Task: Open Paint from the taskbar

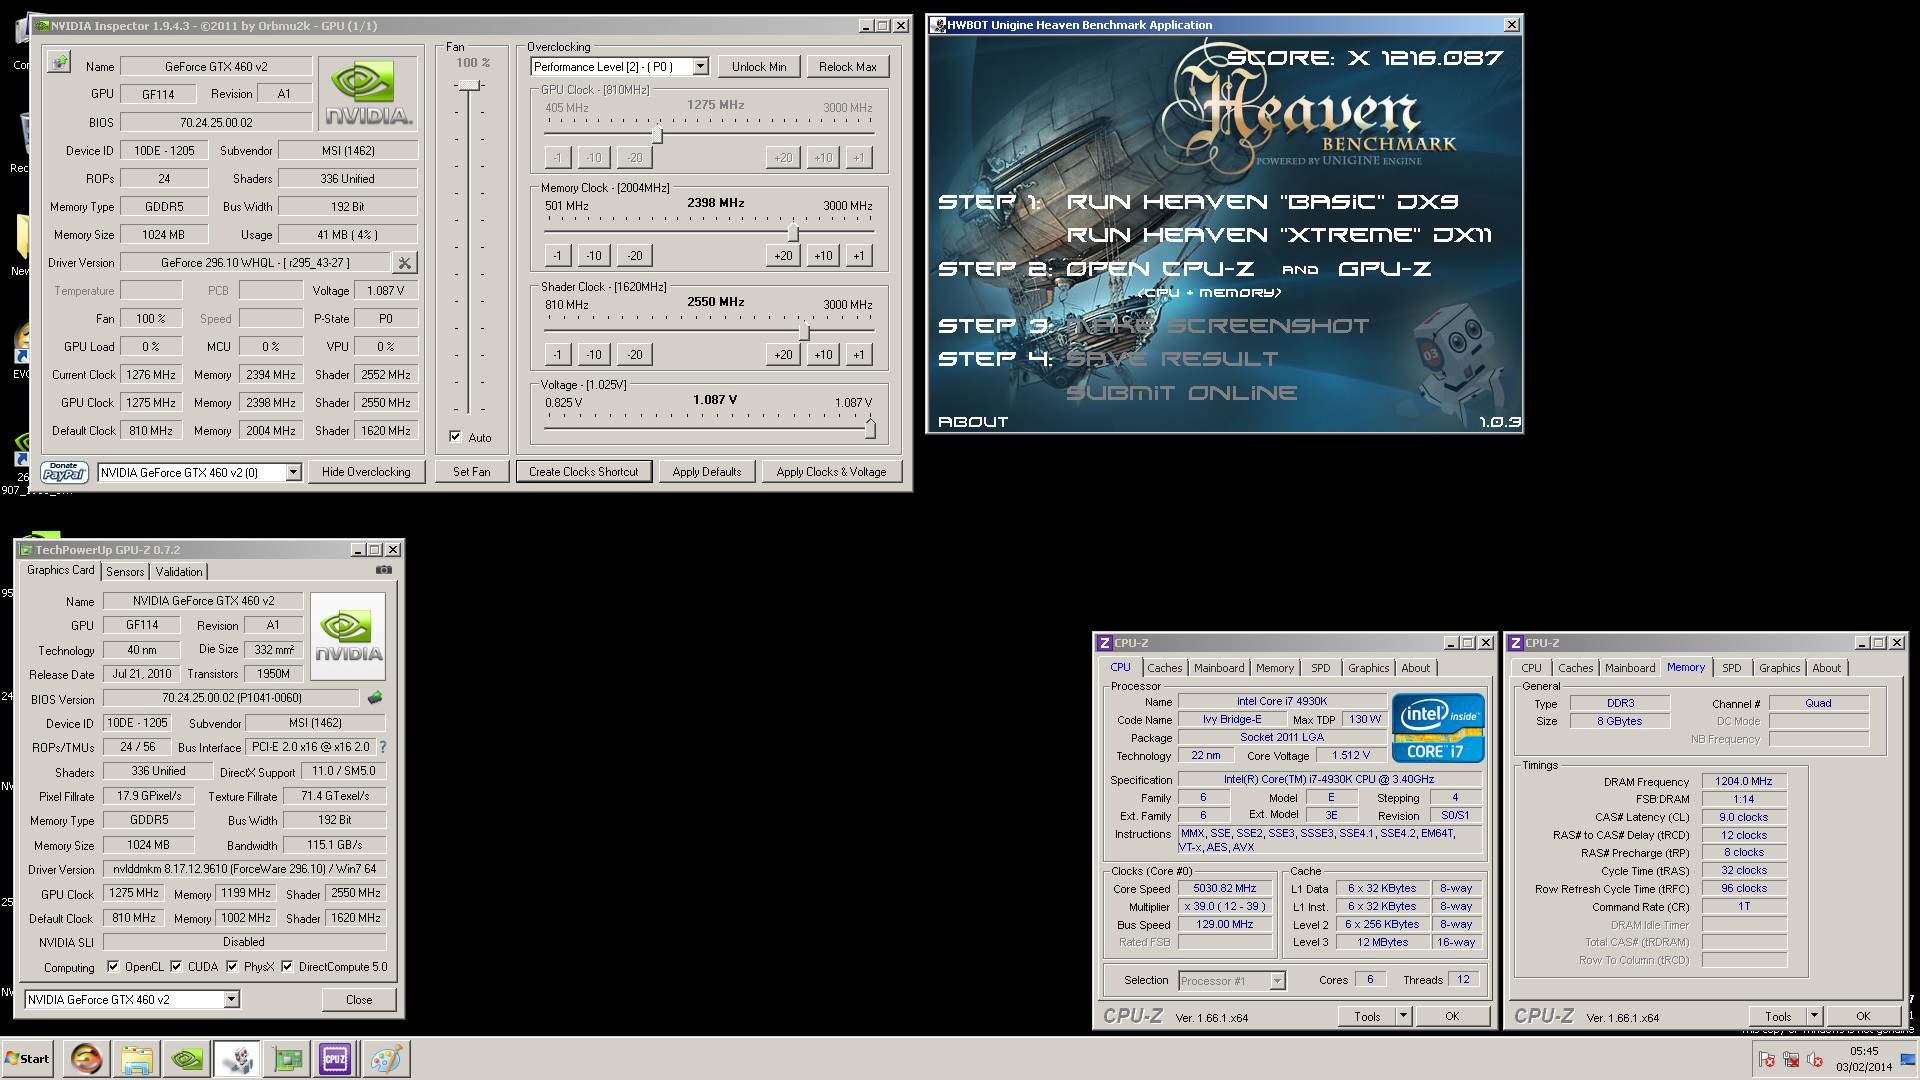Action: (x=385, y=1059)
